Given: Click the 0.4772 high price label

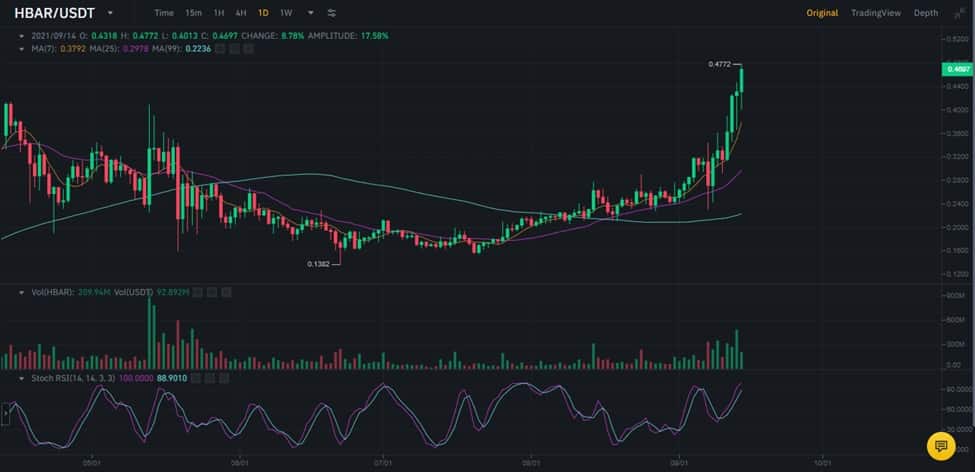Looking at the screenshot, I should click(719, 64).
